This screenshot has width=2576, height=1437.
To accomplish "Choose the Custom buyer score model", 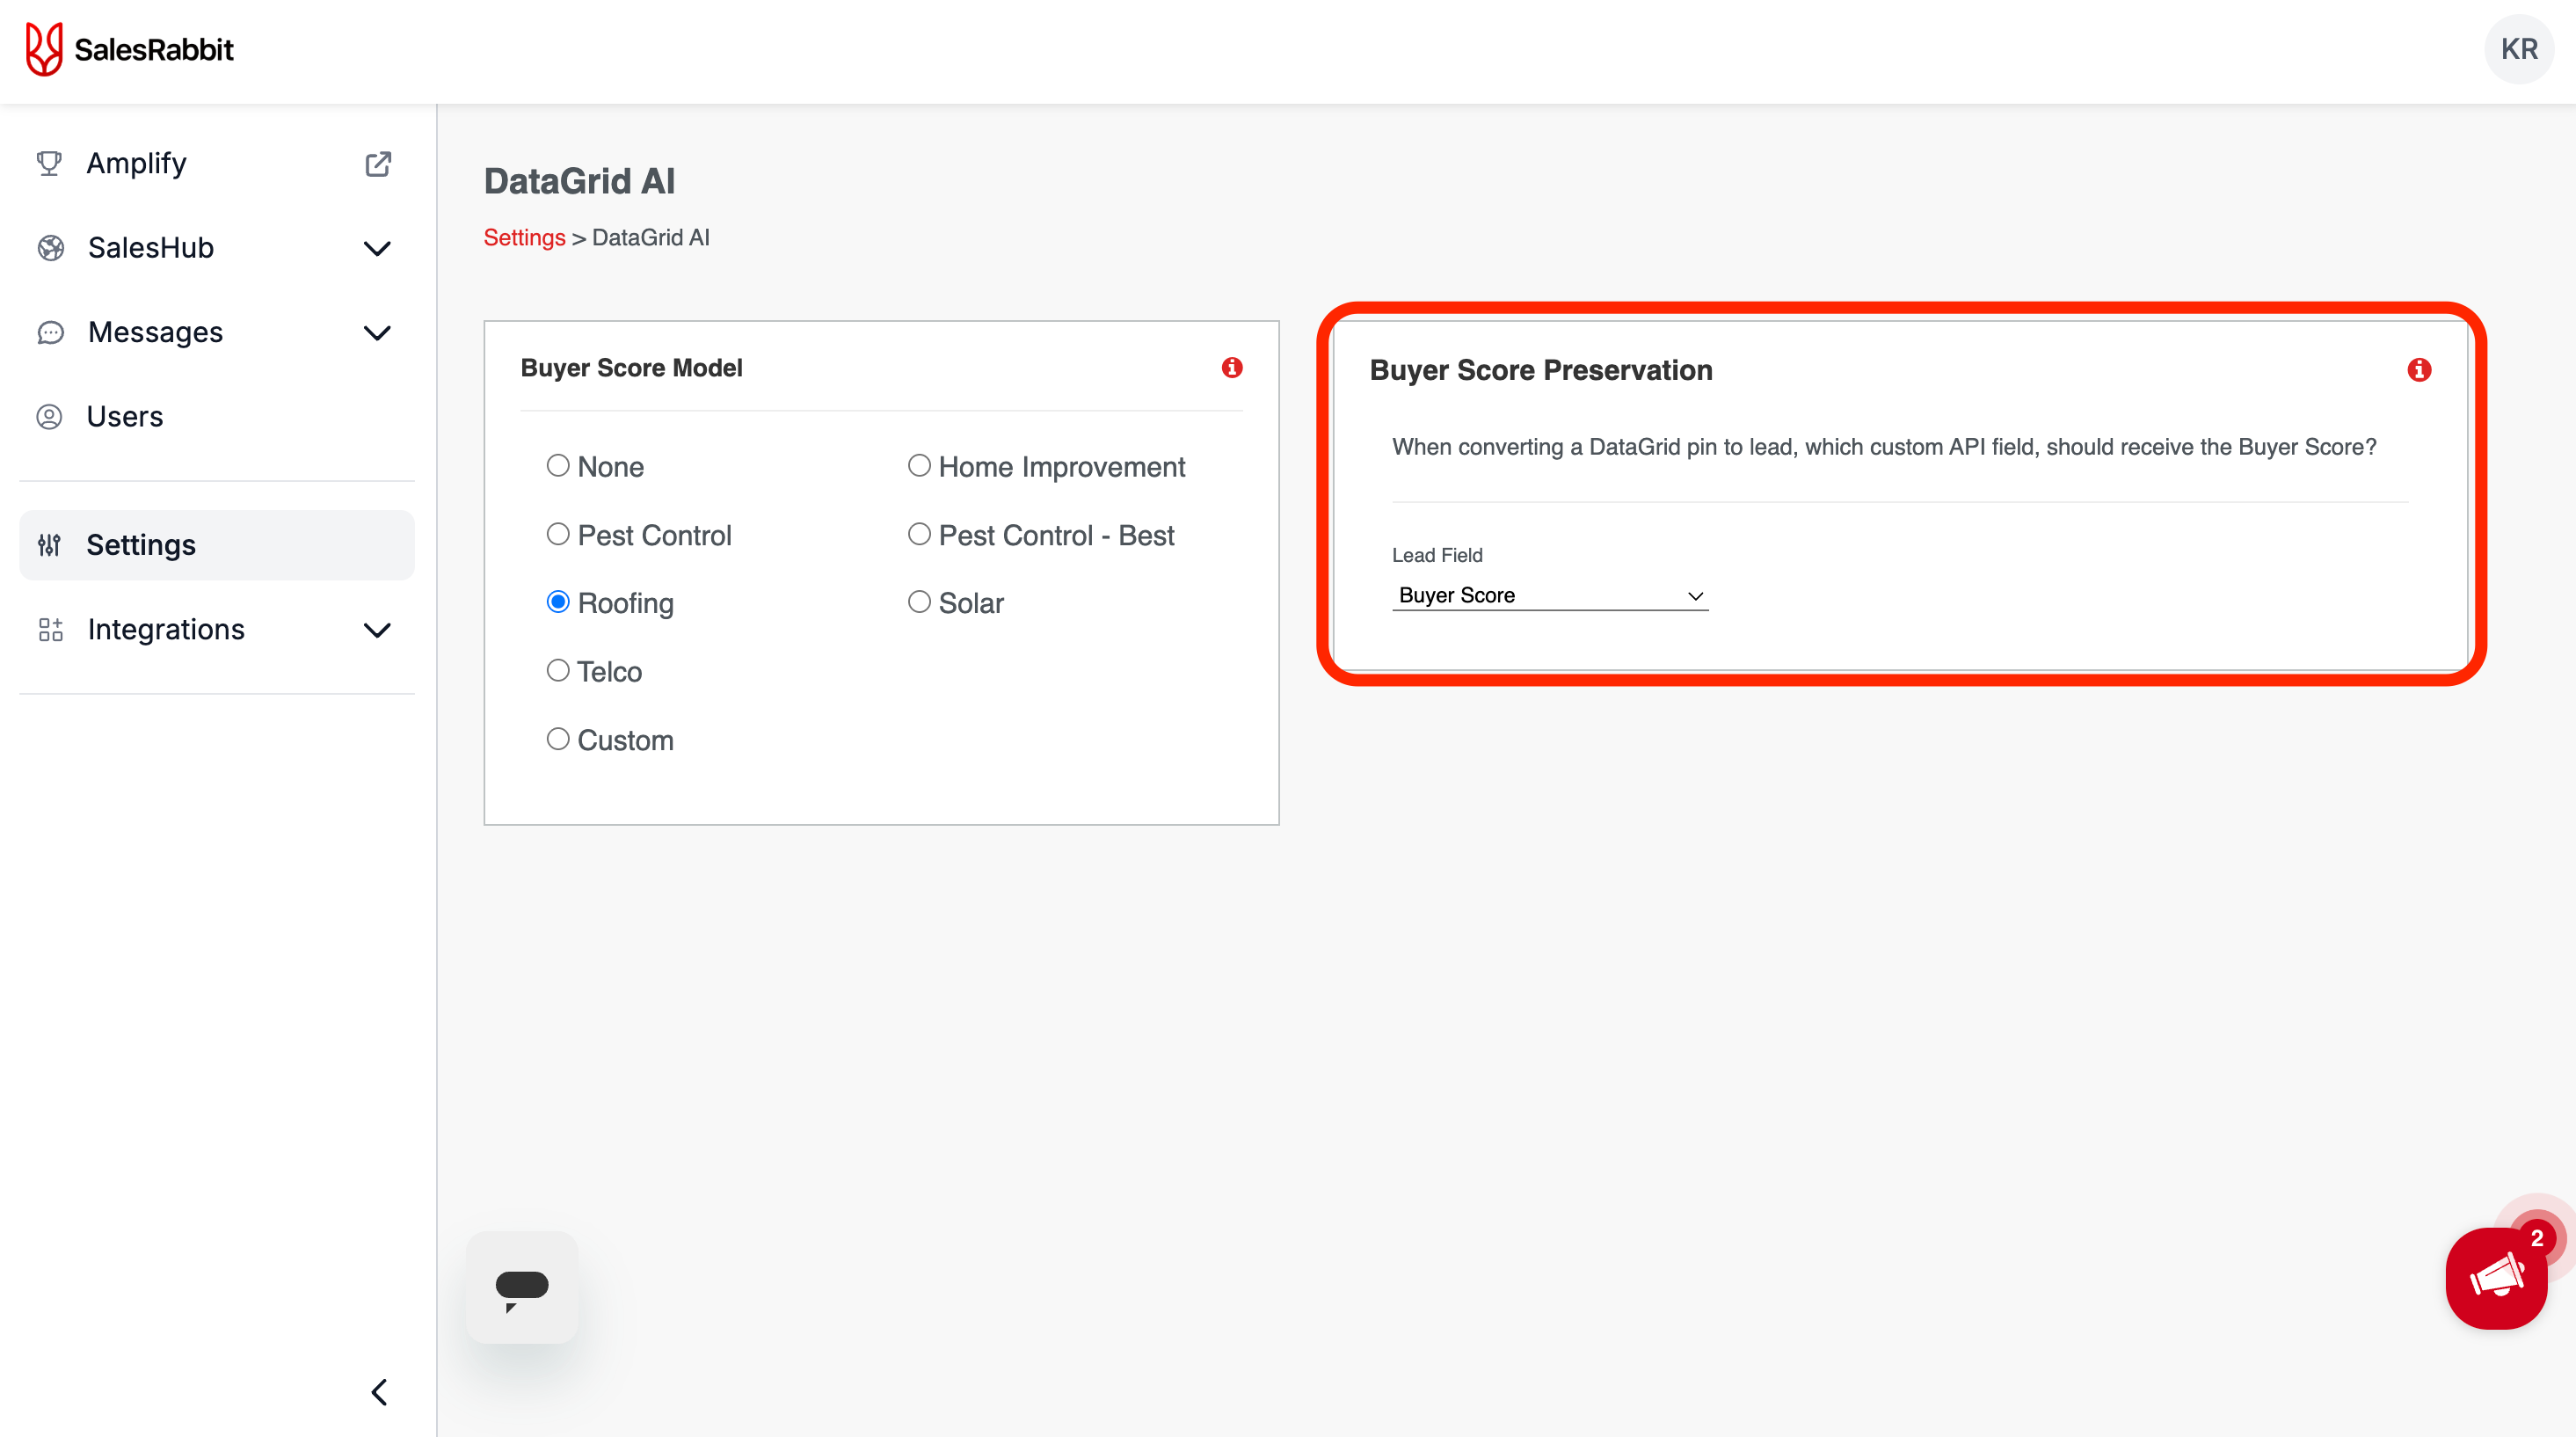I will coord(558,739).
